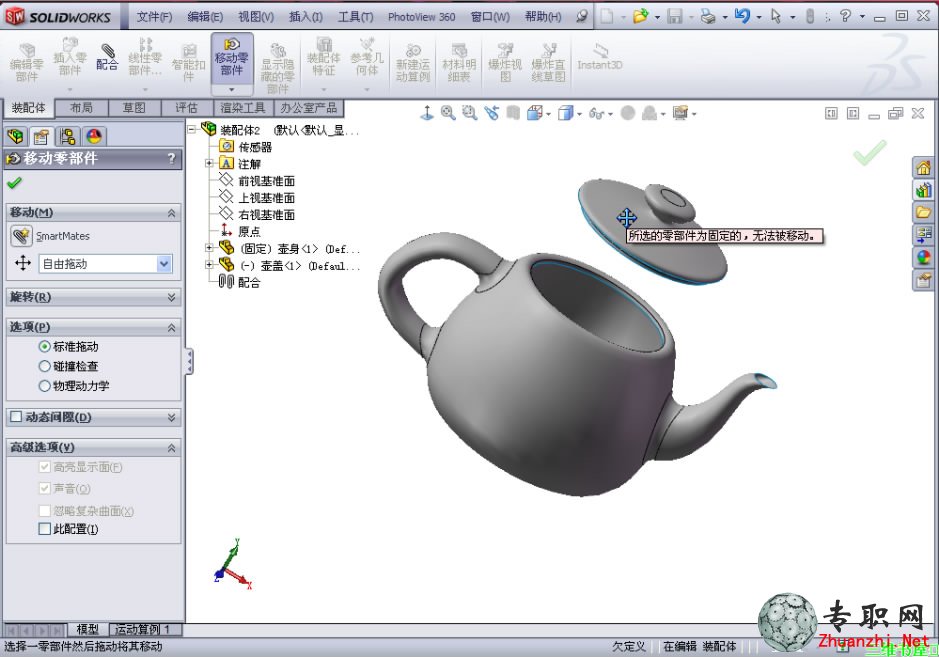Click the SmartMates paperclip button
This screenshot has width=939, height=657.
point(21,236)
